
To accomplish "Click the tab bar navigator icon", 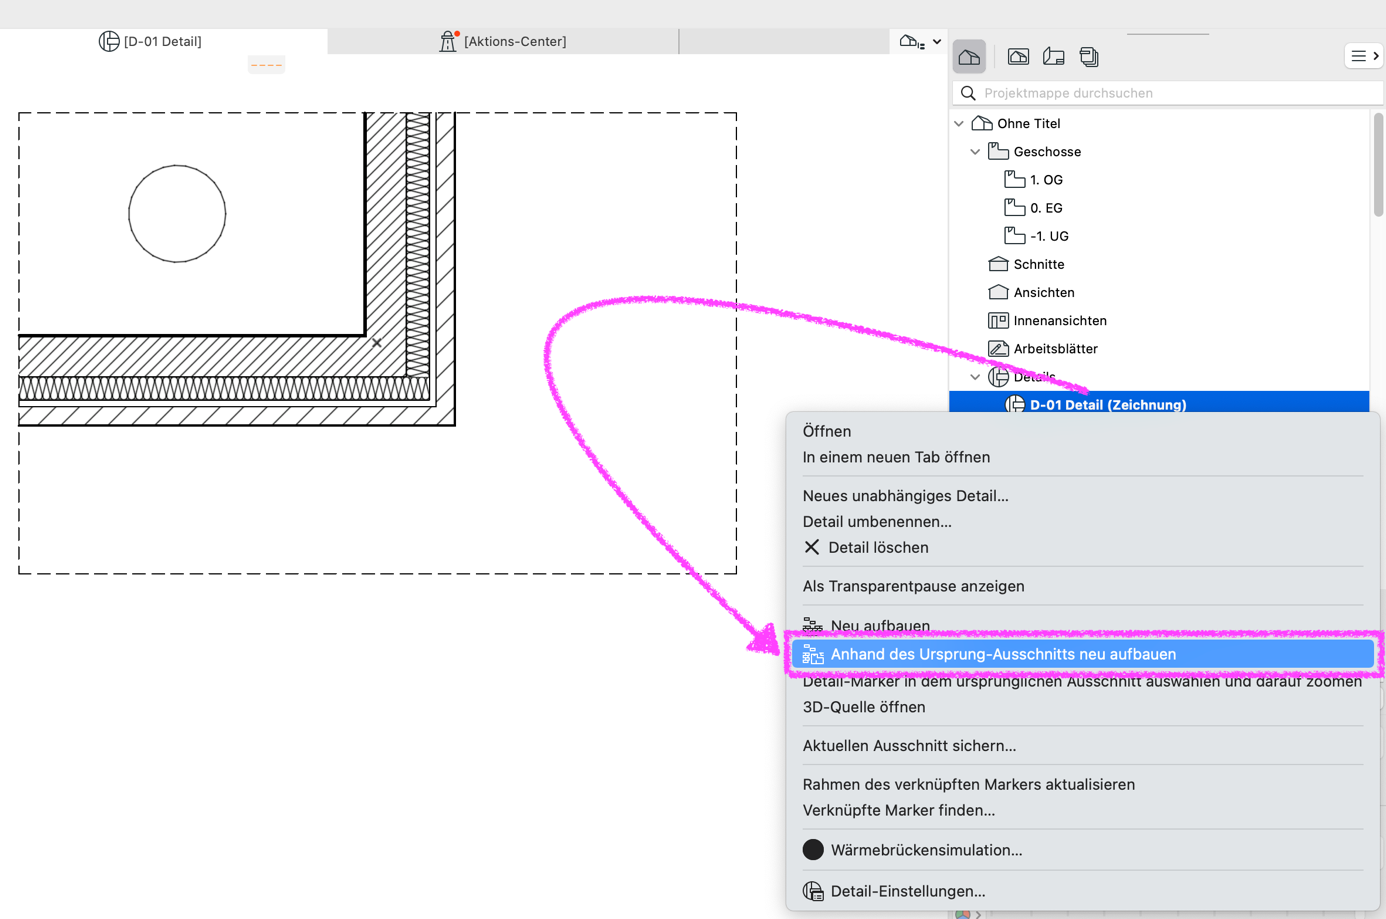I will [x=910, y=42].
